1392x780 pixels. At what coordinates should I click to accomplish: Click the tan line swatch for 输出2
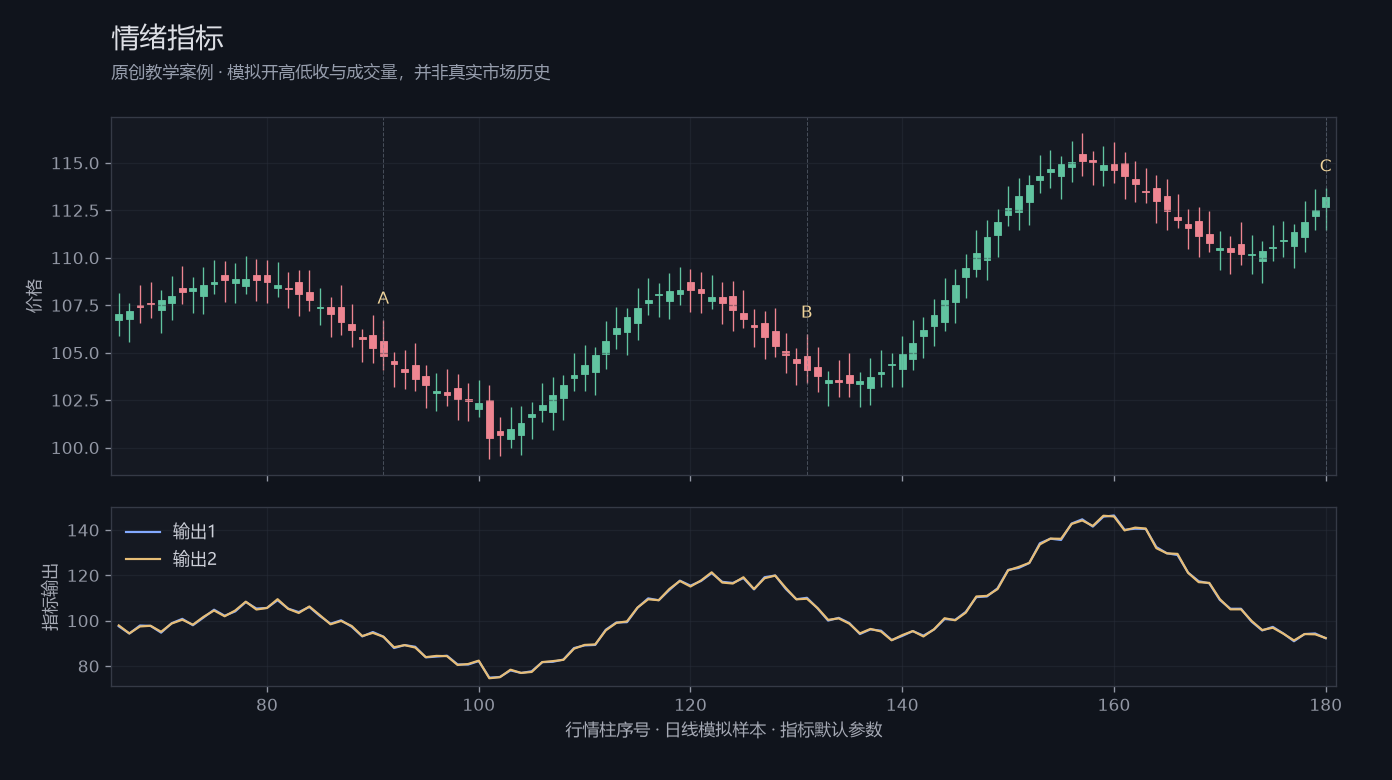pyautogui.click(x=143, y=559)
